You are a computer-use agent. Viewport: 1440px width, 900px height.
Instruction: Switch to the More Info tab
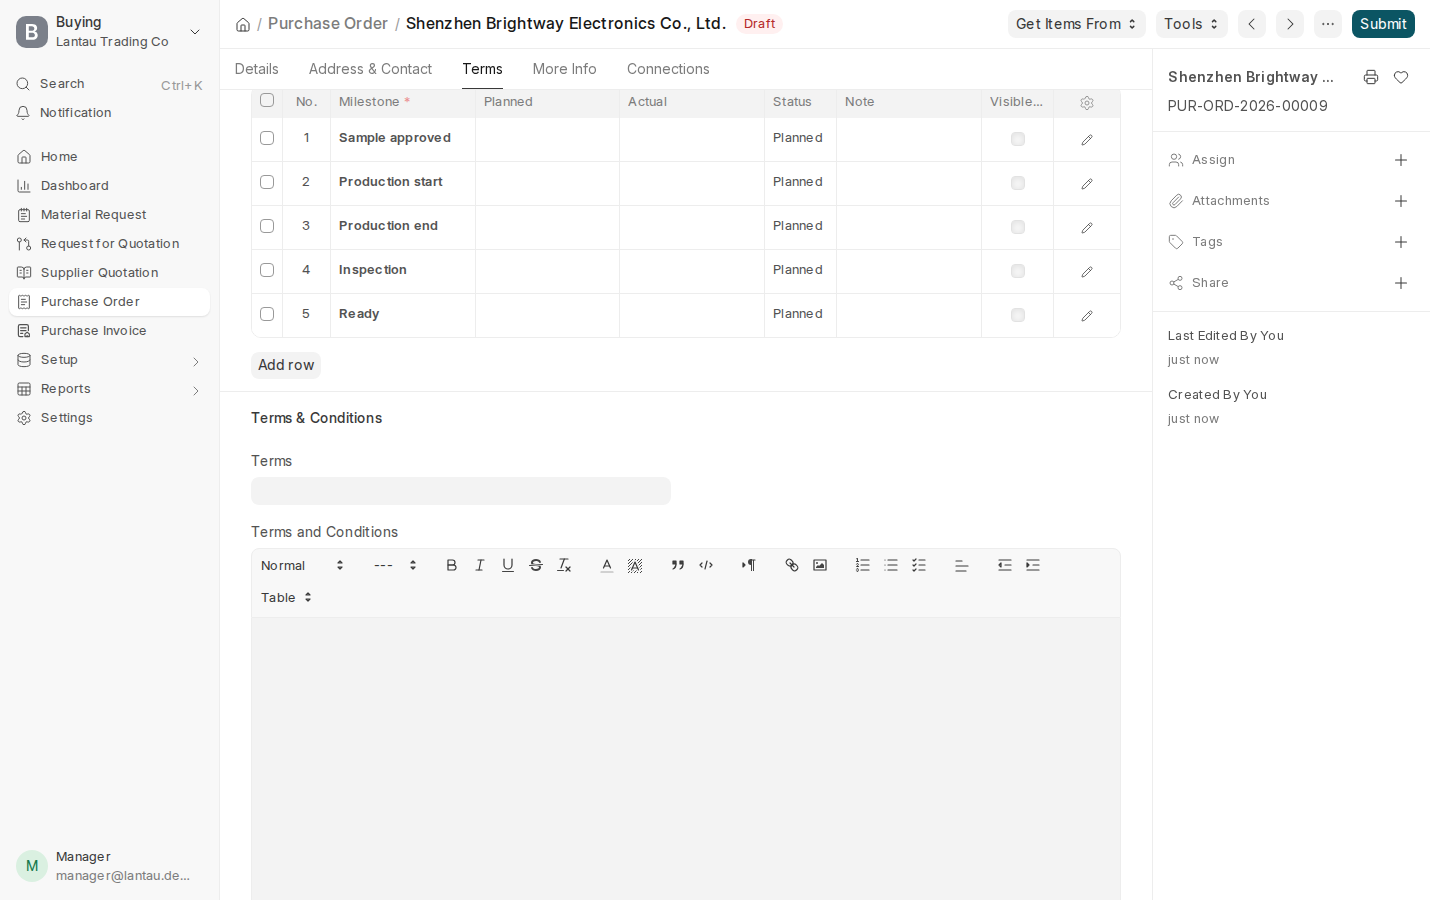565,69
